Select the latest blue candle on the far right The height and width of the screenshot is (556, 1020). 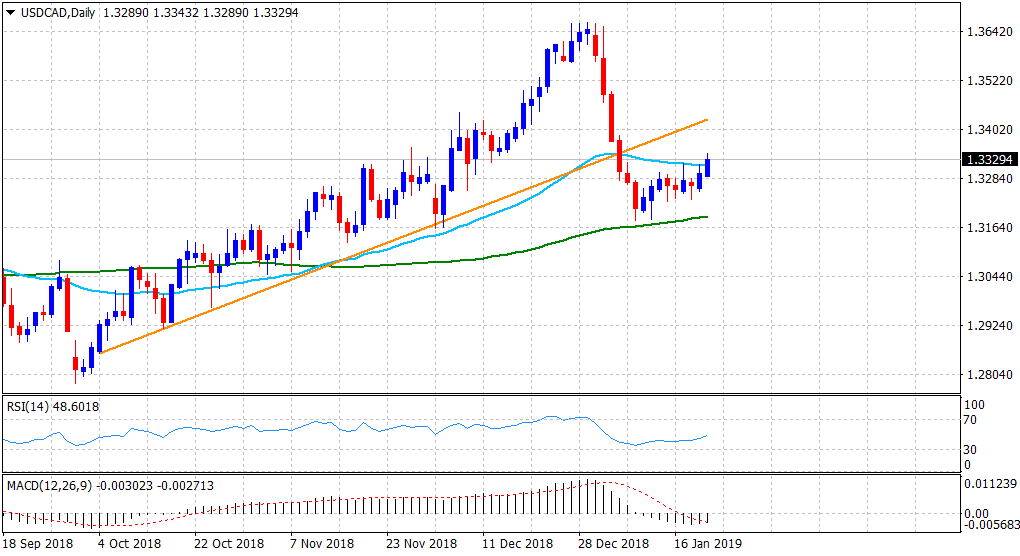pos(708,167)
